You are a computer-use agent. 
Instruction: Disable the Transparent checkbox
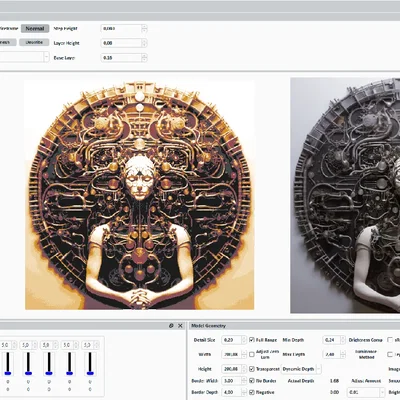click(252, 369)
